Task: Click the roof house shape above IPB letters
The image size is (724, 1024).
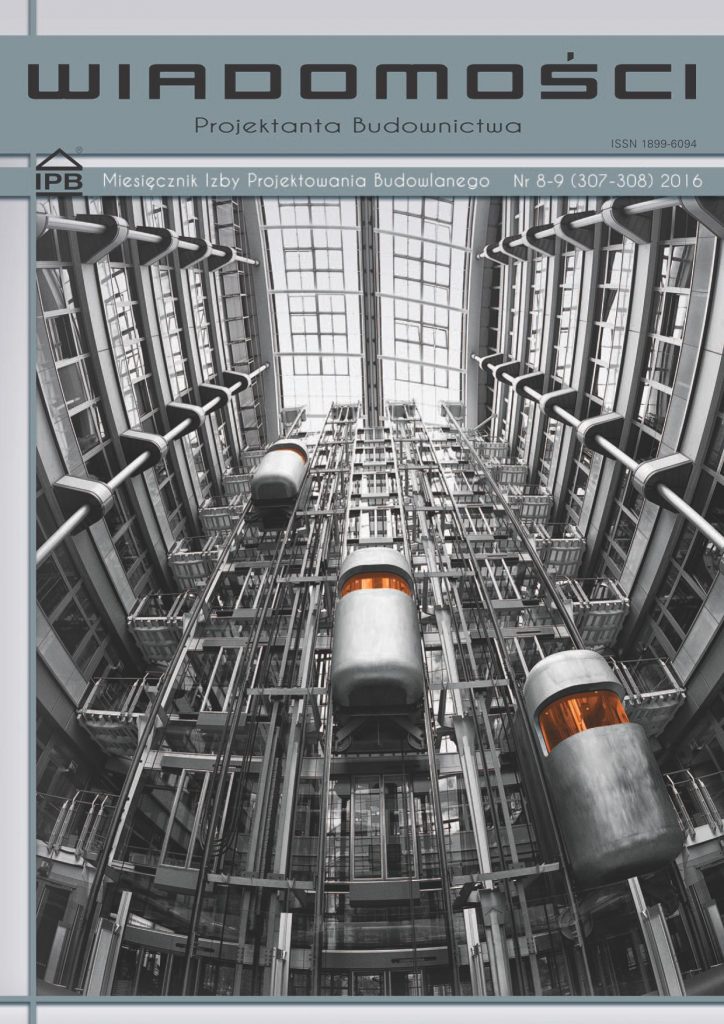Action: point(59,160)
